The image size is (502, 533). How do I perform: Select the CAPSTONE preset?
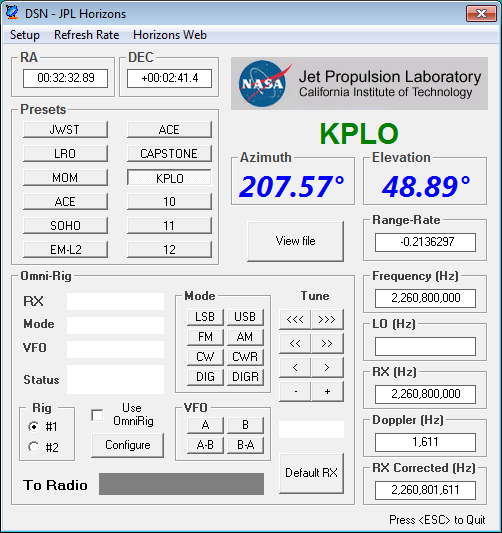169,154
